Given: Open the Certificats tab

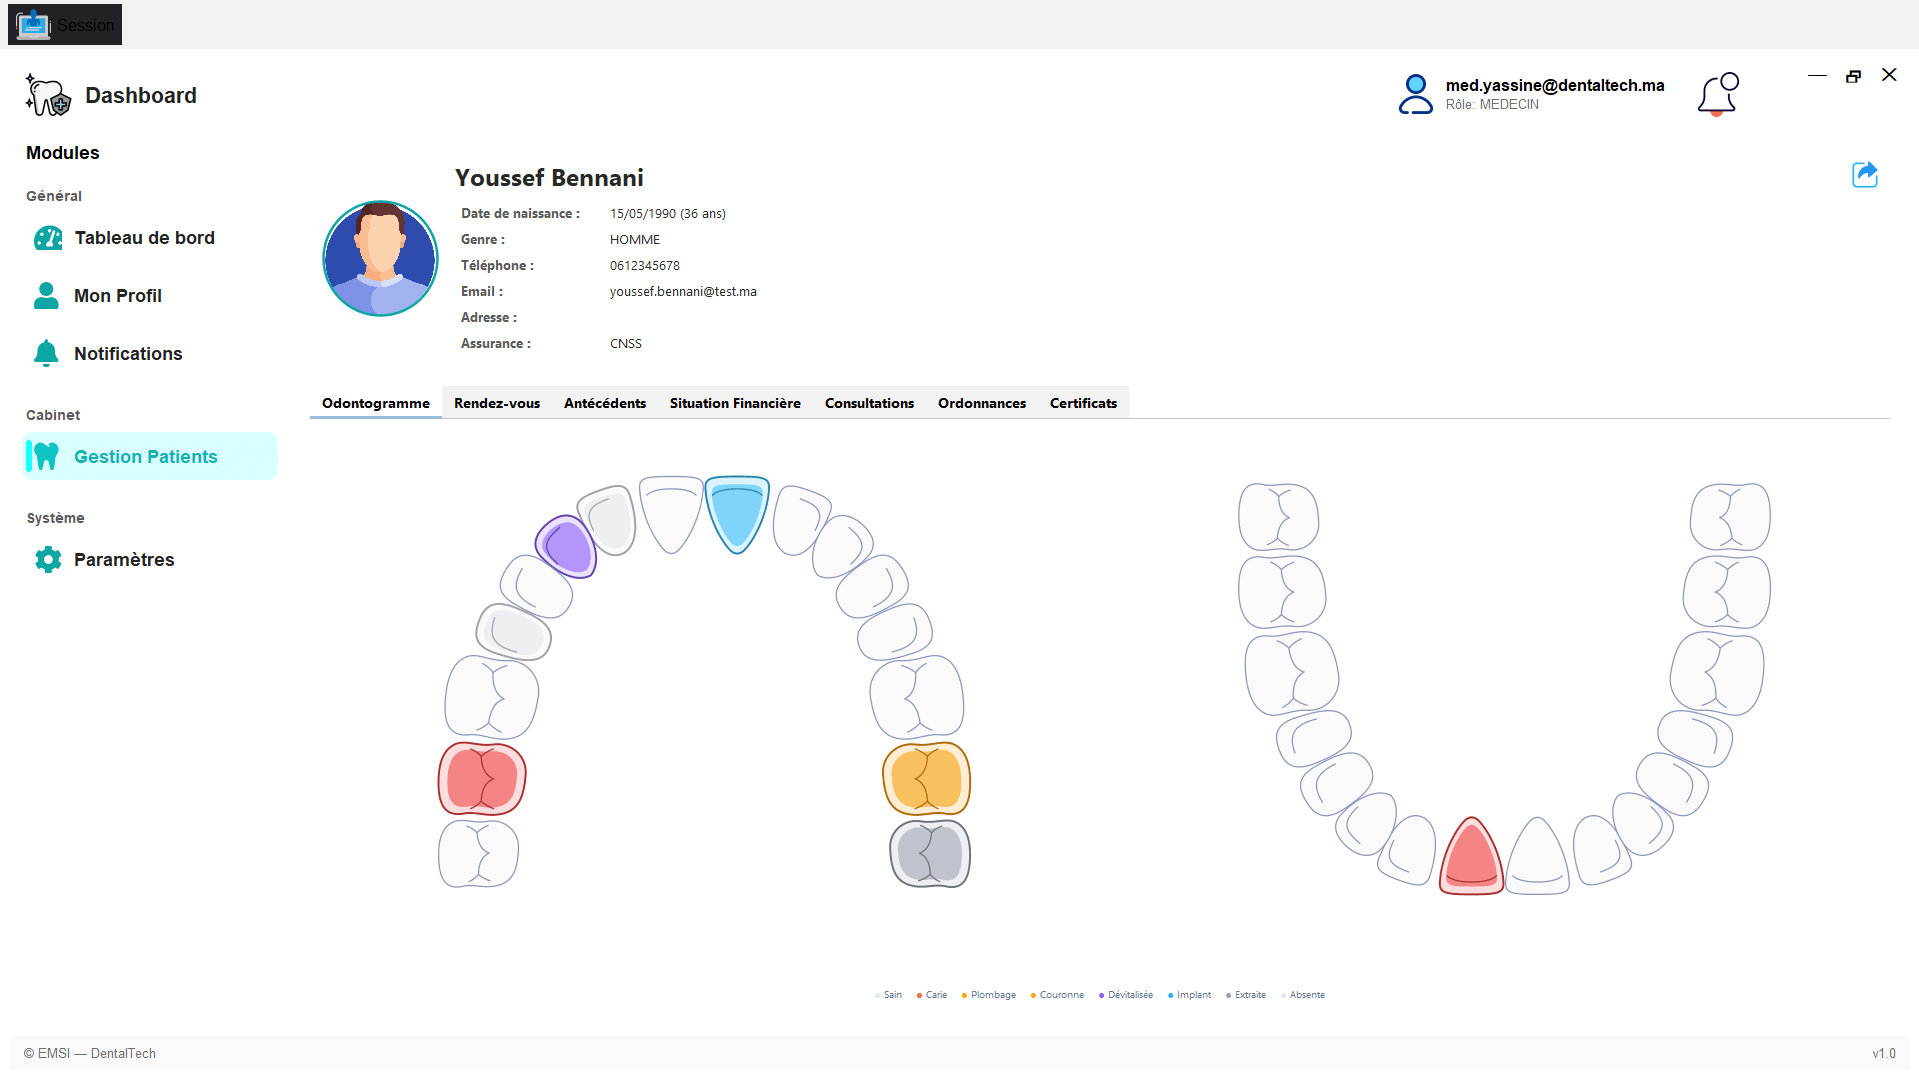Looking at the screenshot, I should [x=1083, y=403].
